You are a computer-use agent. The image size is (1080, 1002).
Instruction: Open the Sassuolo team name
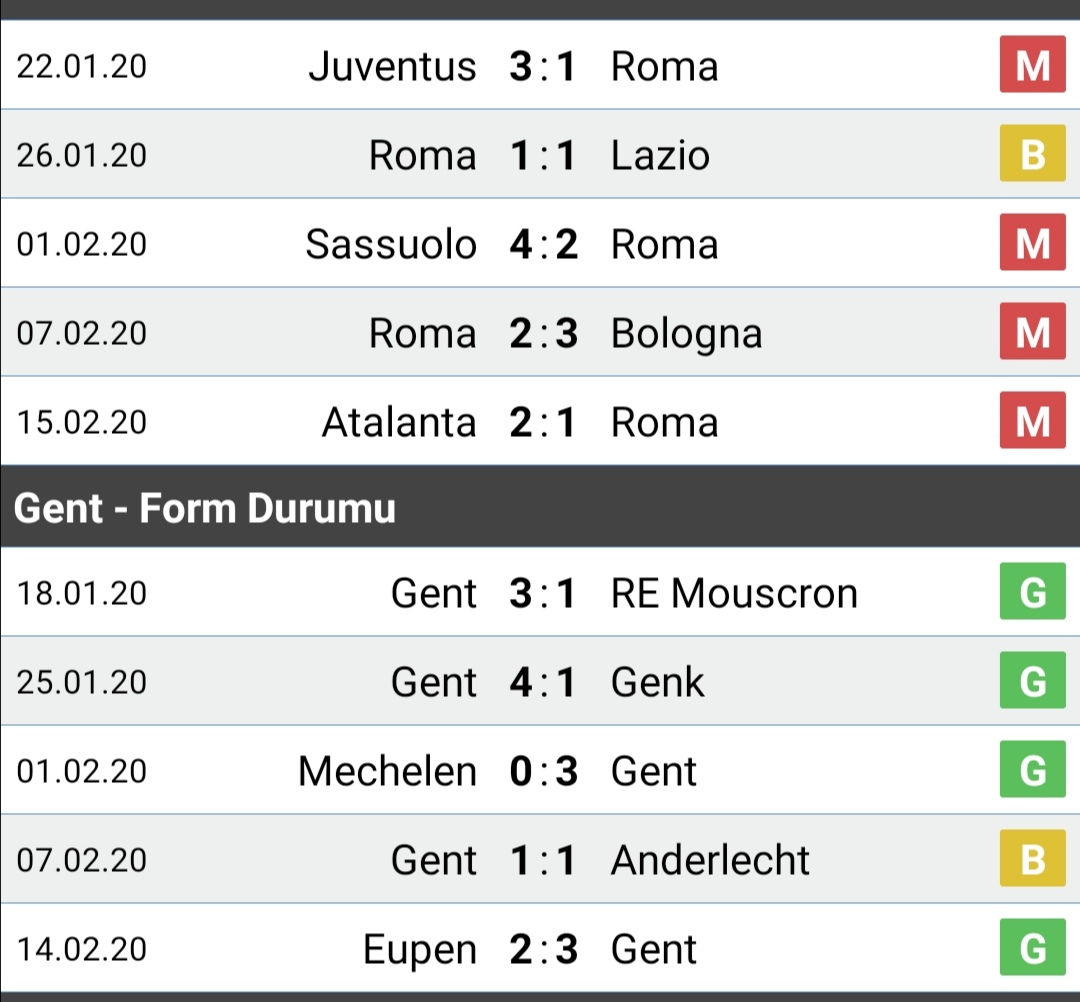[x=391, y=244]
